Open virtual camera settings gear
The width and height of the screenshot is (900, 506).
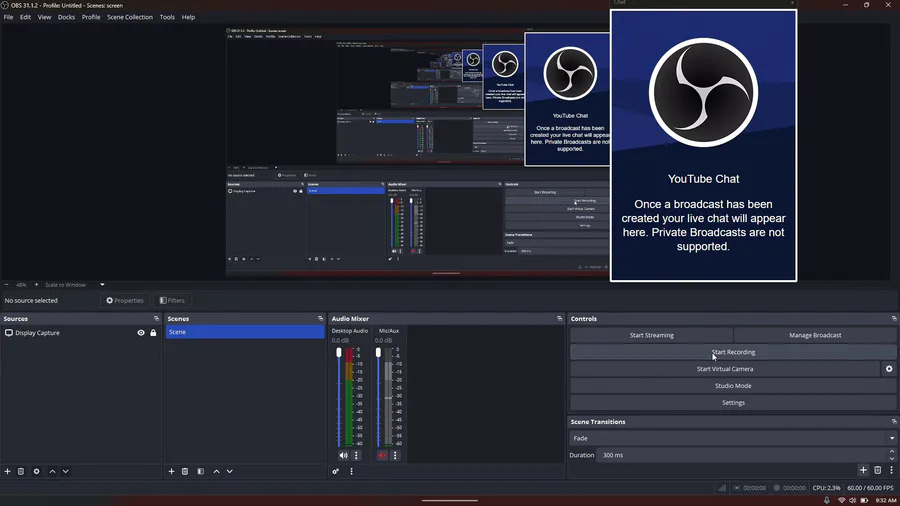tap(889, 369)
